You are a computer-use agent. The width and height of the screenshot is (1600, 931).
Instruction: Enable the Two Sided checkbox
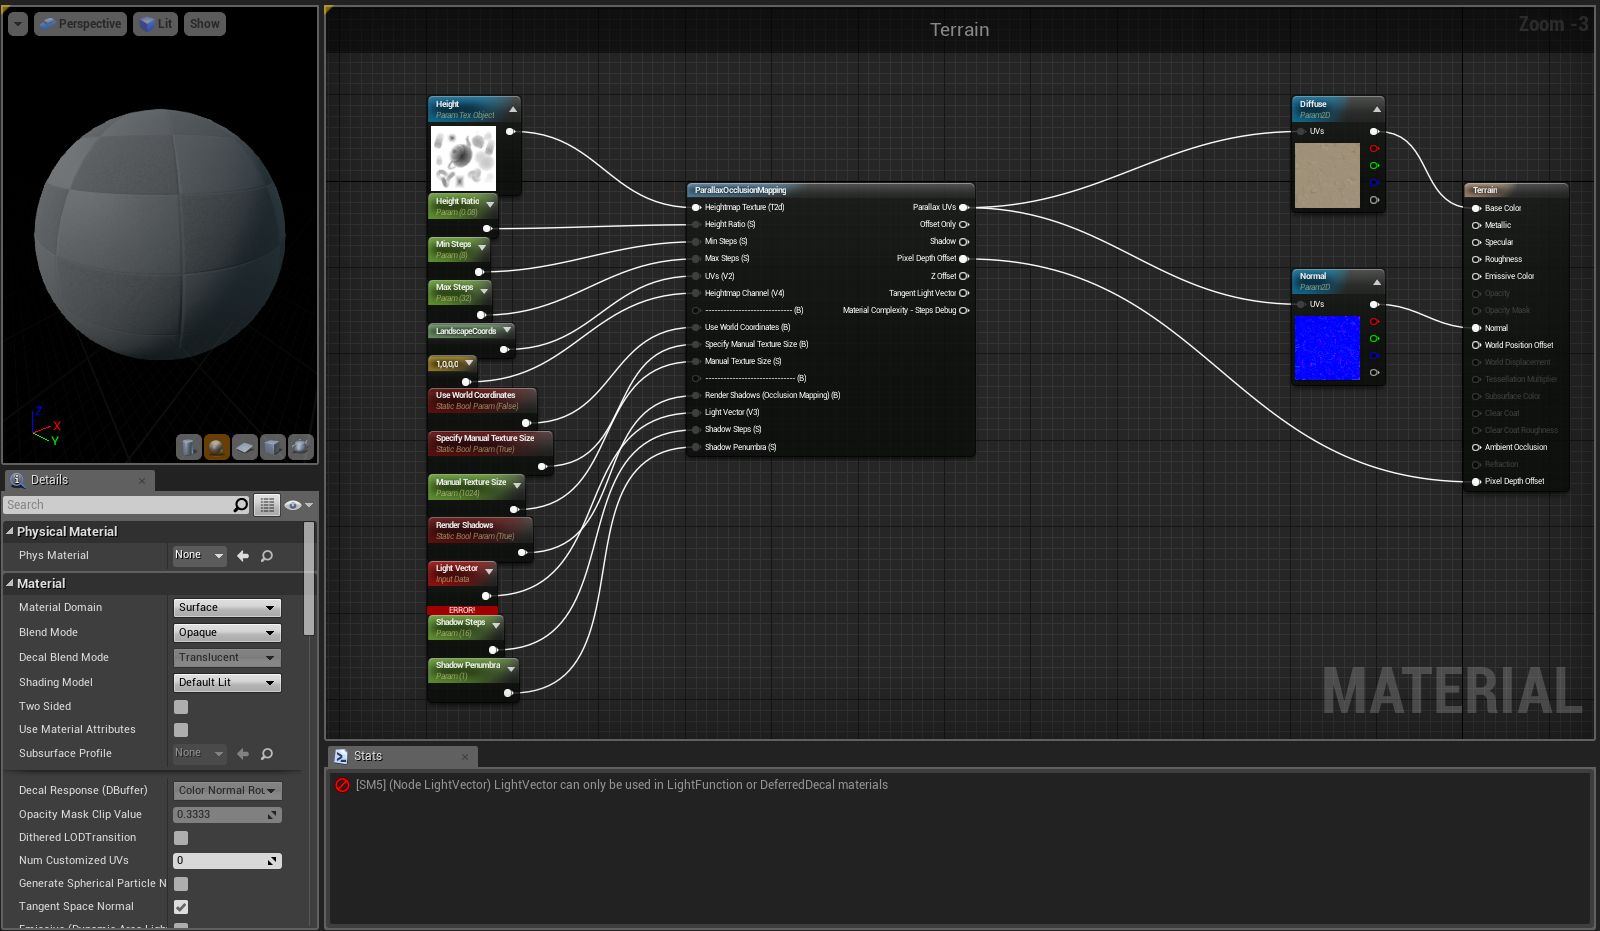pos(181,707)
